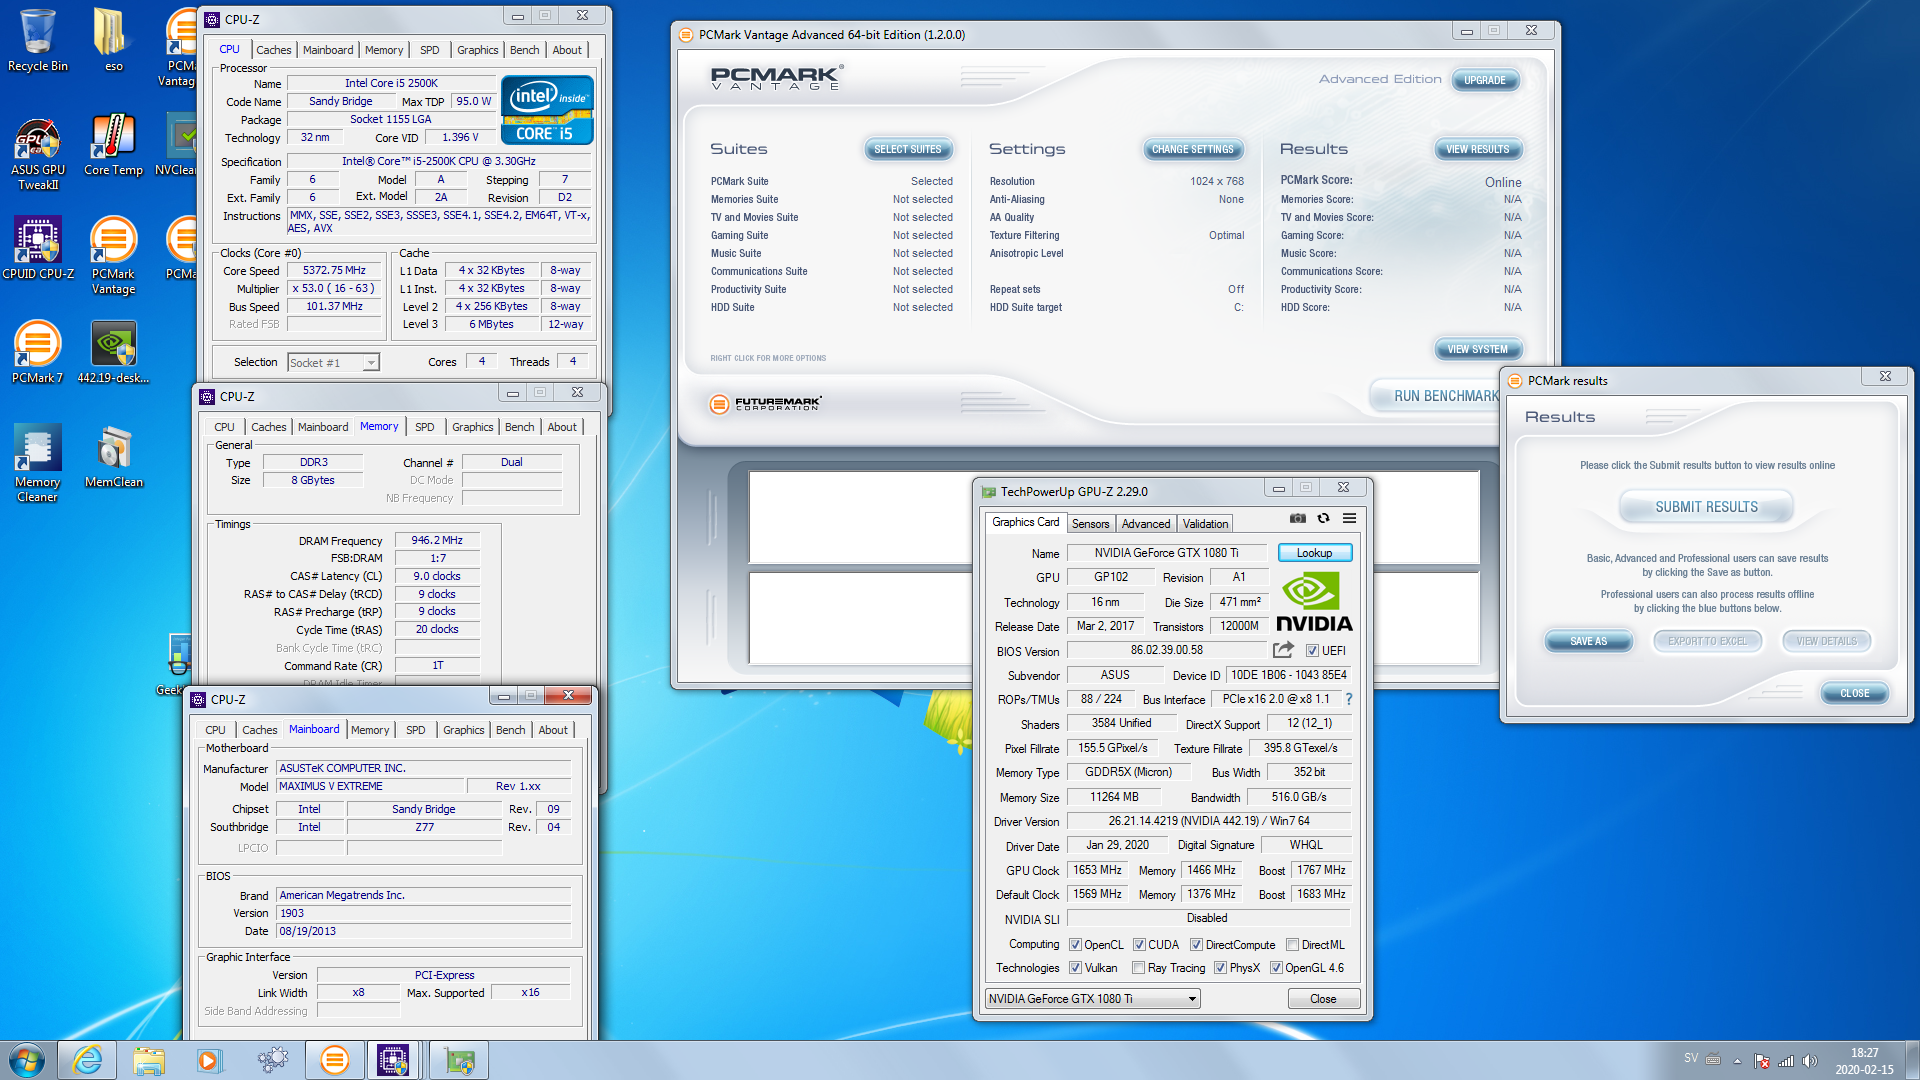This screenshot has width=1920, height=1080.
Task: Open the Socket #1 selection dropdown in CPU-Z
Action: (333, 363)
